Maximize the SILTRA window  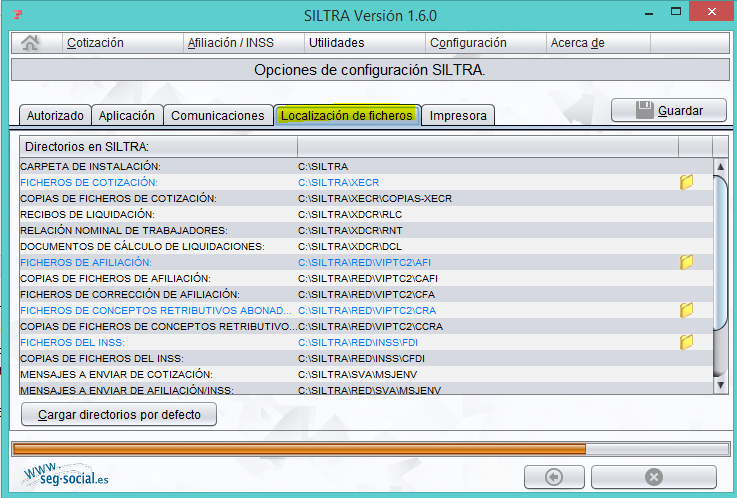click(x=676, y=12)
